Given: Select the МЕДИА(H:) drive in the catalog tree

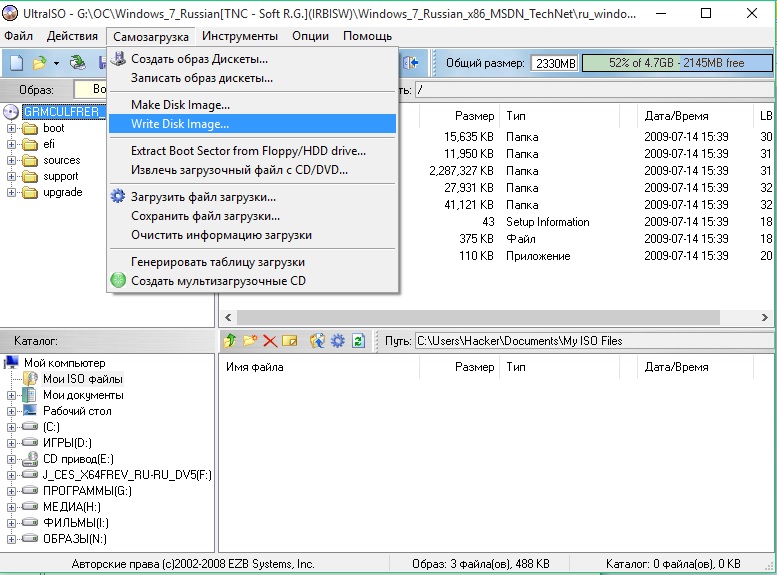Looking at the screenshot, I should (x=72, y=507).
